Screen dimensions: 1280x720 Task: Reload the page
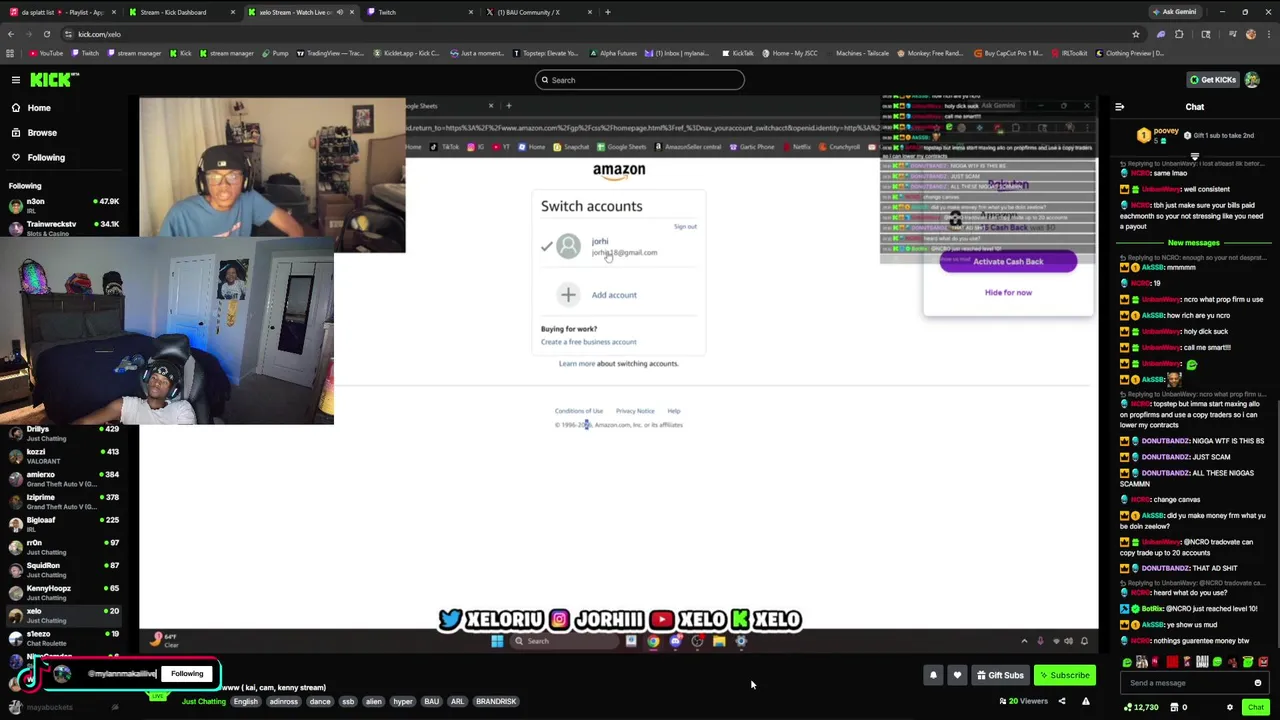coord(46,34)
